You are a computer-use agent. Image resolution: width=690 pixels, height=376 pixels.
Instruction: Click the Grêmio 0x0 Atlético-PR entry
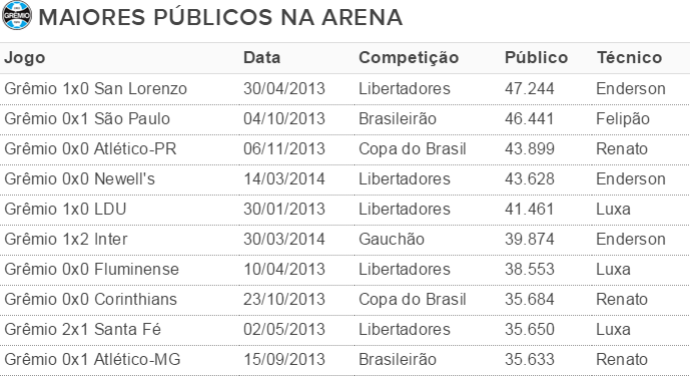[x=90, y=149]
